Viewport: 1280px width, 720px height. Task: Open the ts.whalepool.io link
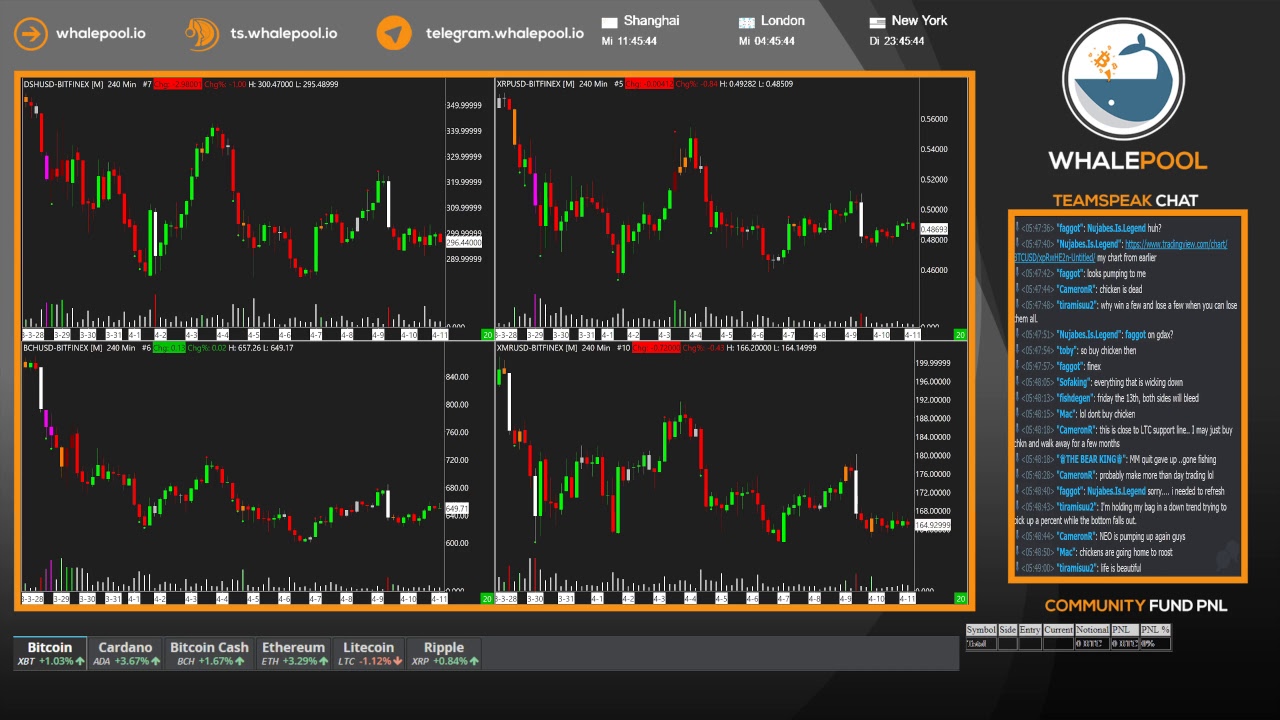point(284,33)
